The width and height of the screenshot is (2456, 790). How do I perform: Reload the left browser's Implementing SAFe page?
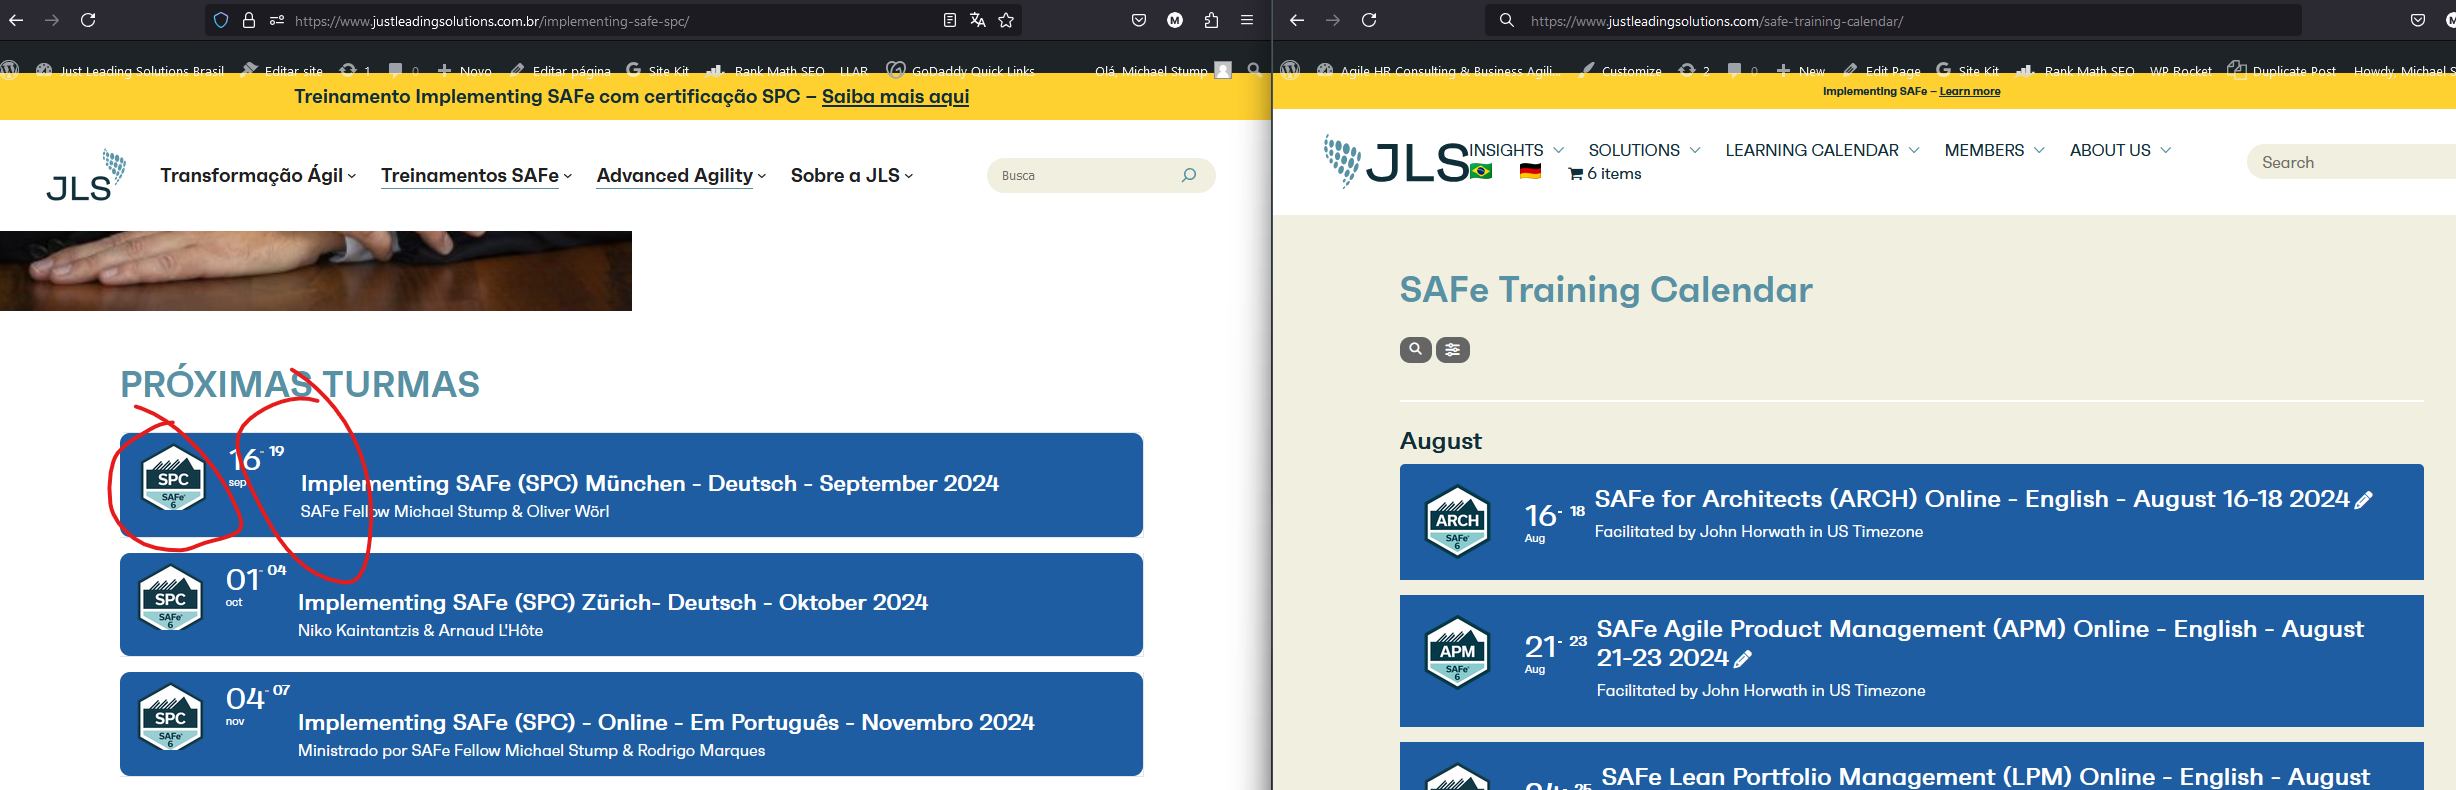(x=88, y=20)
